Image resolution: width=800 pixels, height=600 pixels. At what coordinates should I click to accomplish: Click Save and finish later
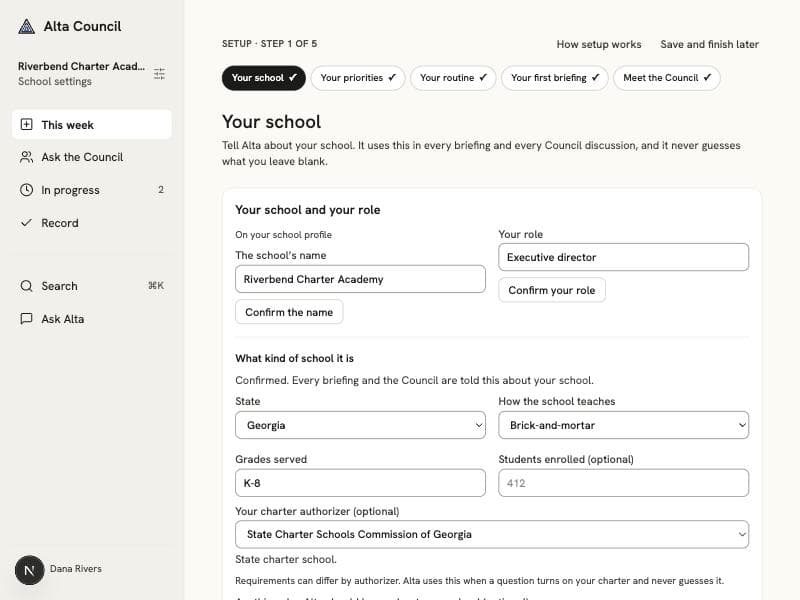pos(709,44)
